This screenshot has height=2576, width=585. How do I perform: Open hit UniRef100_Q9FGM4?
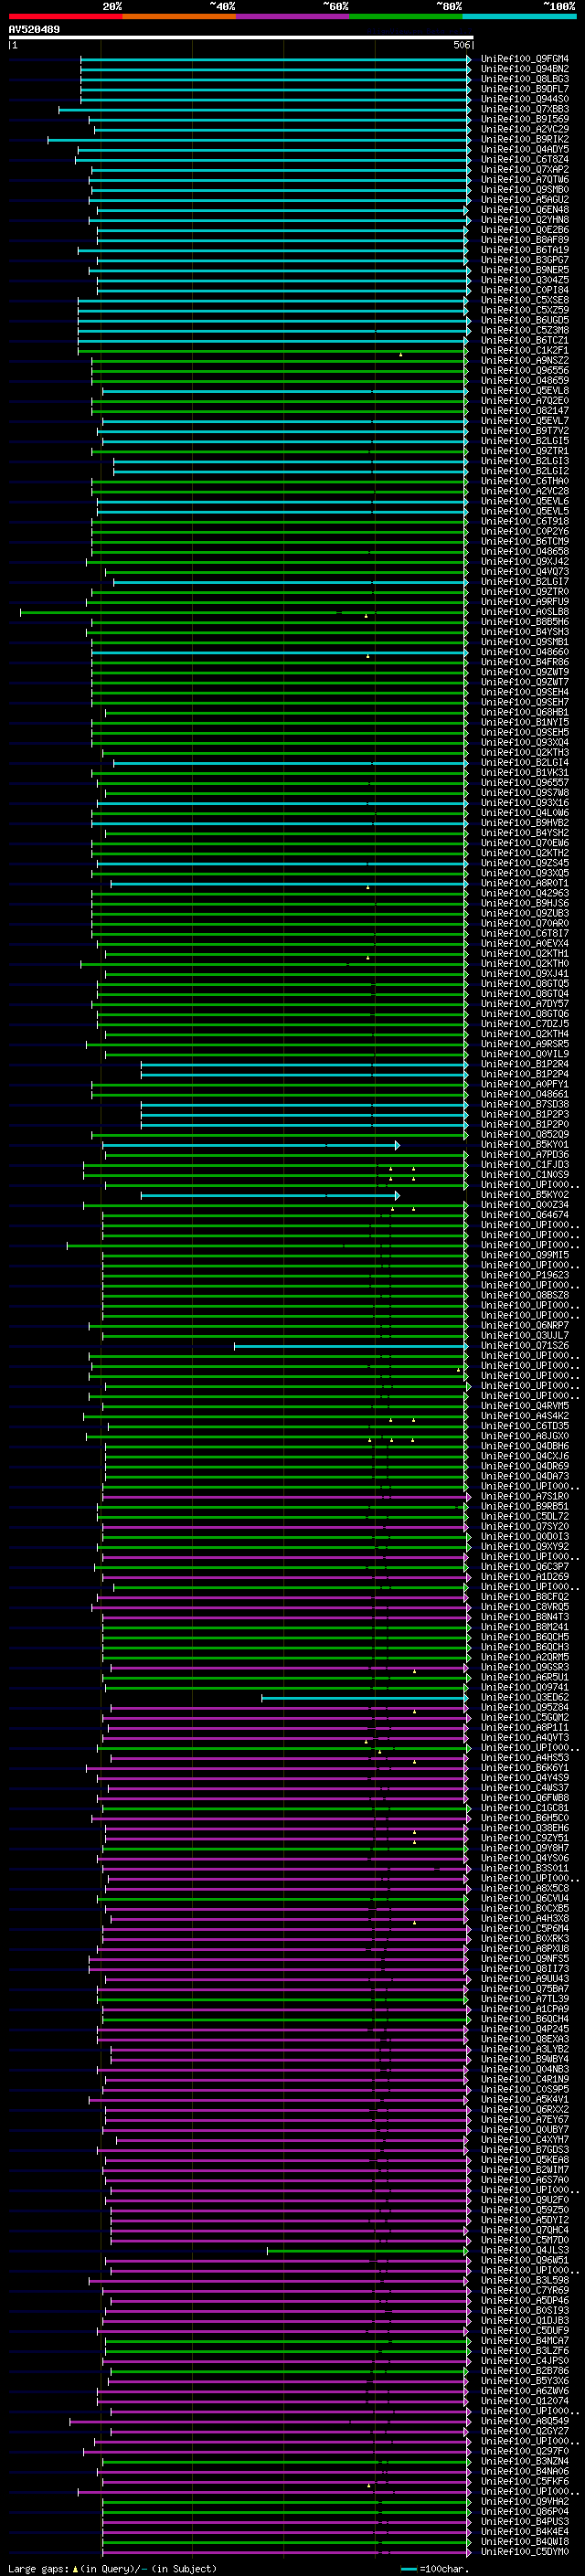(524, 59)
